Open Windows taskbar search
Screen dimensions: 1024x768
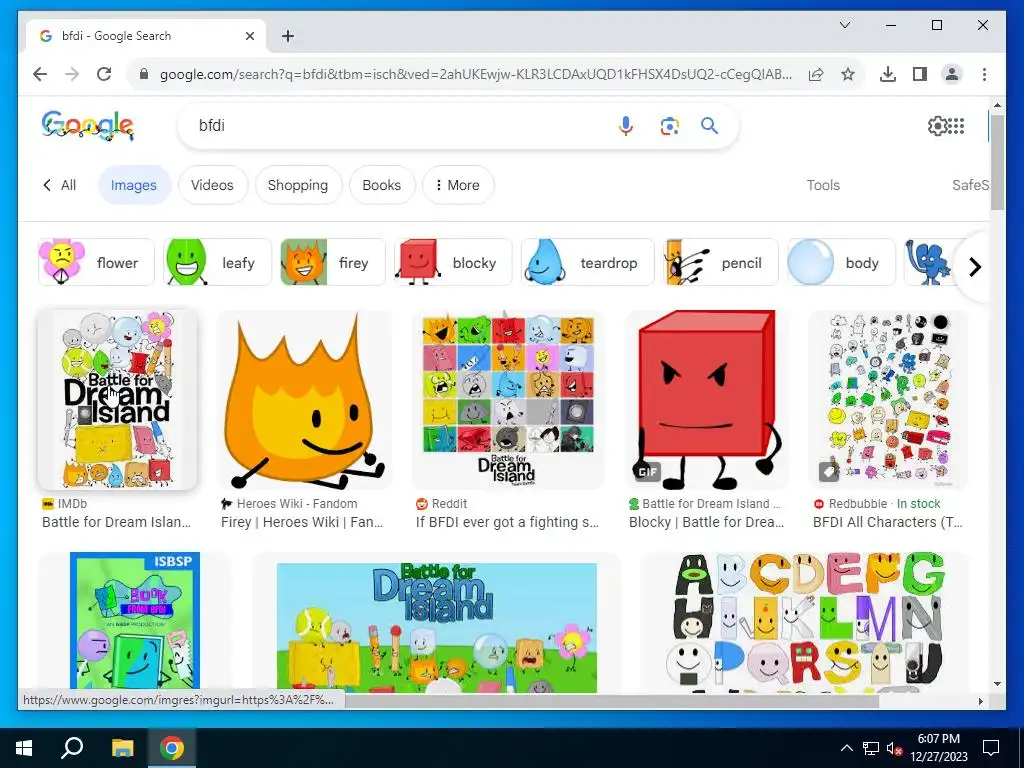click(72, 748)
